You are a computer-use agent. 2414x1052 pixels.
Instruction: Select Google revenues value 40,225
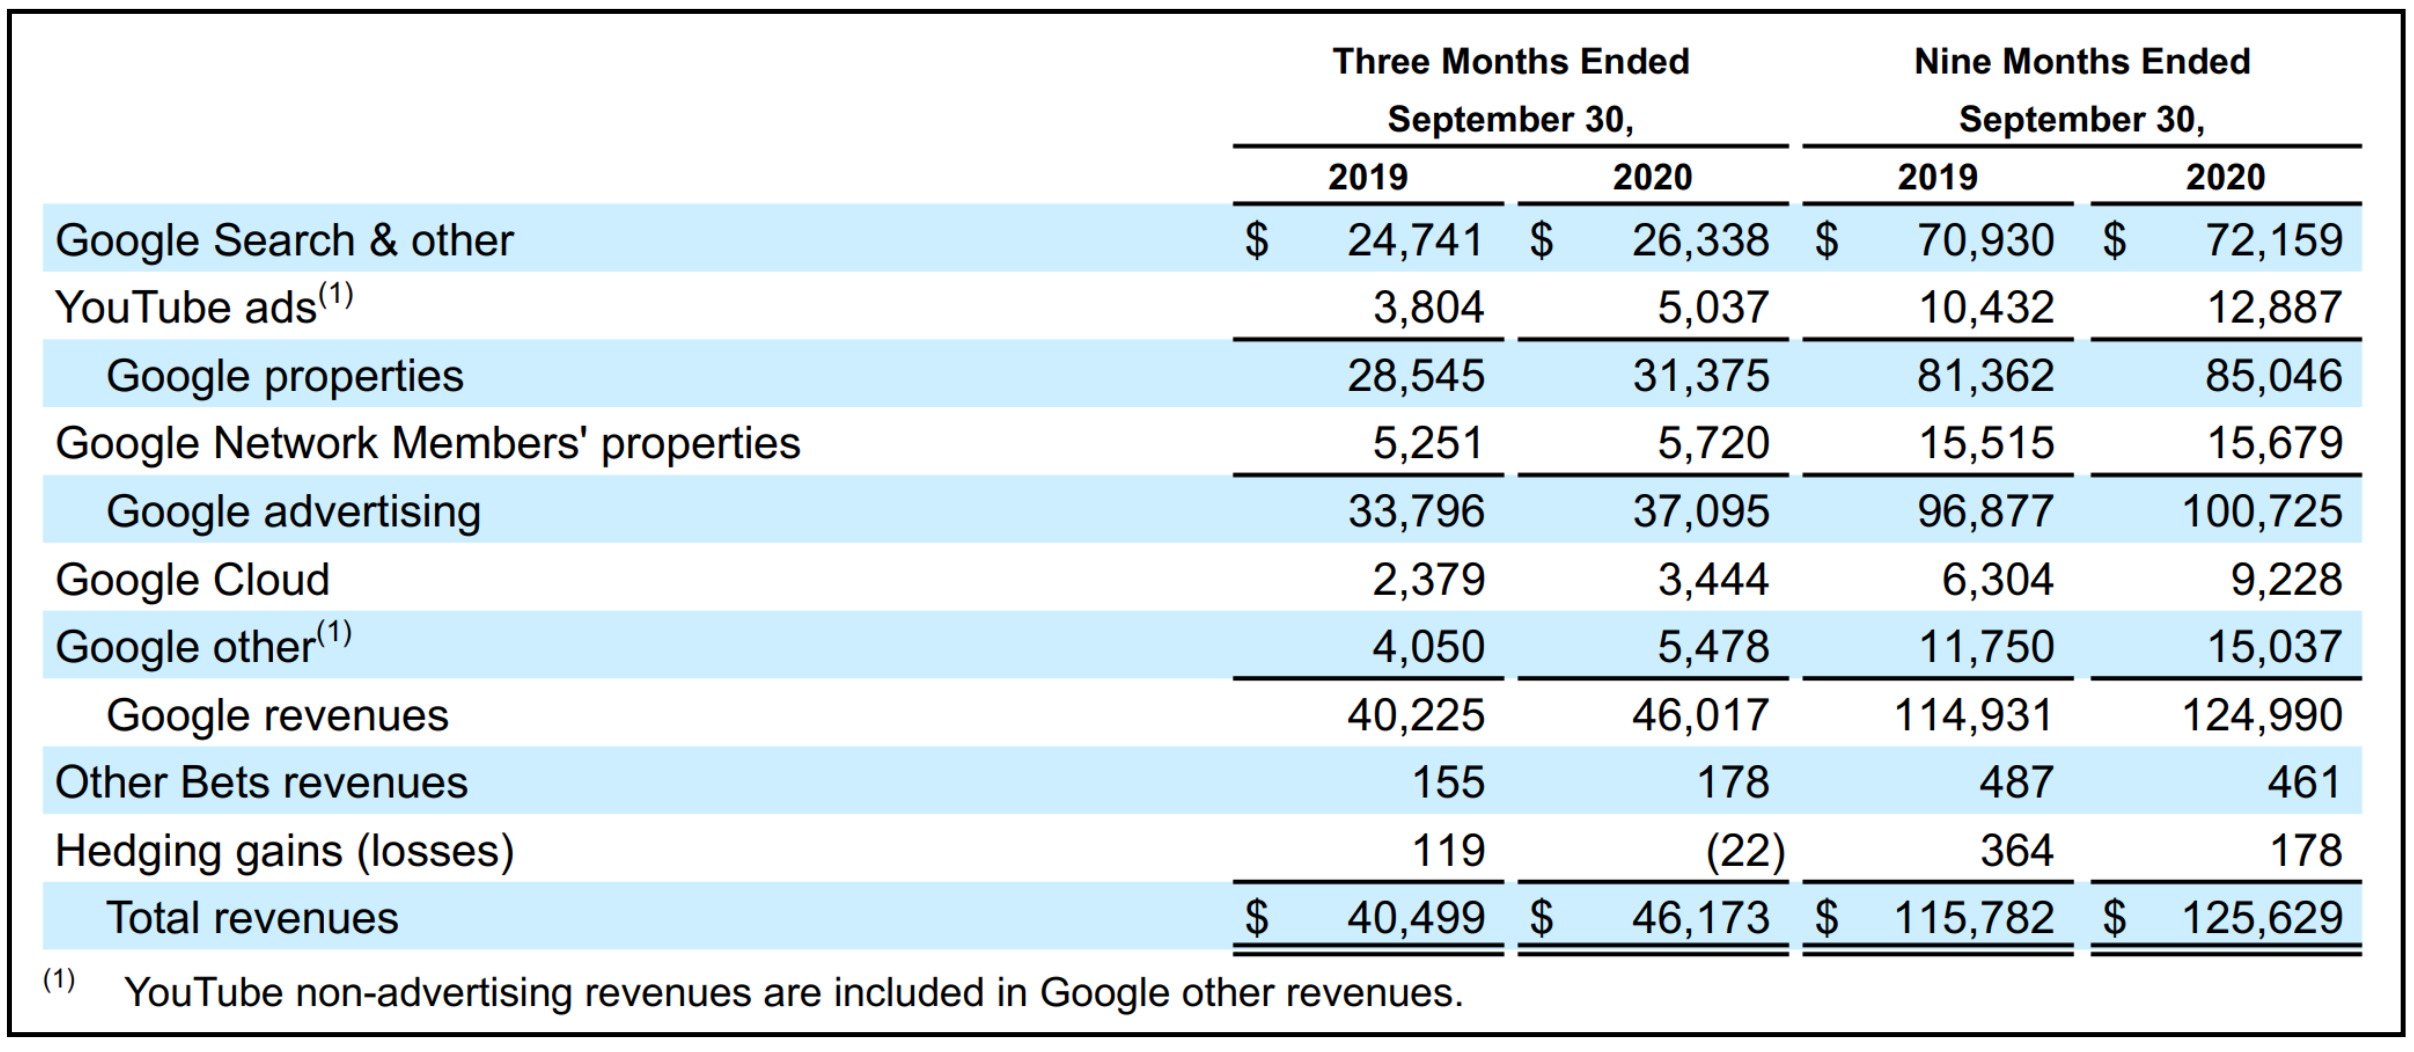pyautogui.click(x=1415, y=716)
